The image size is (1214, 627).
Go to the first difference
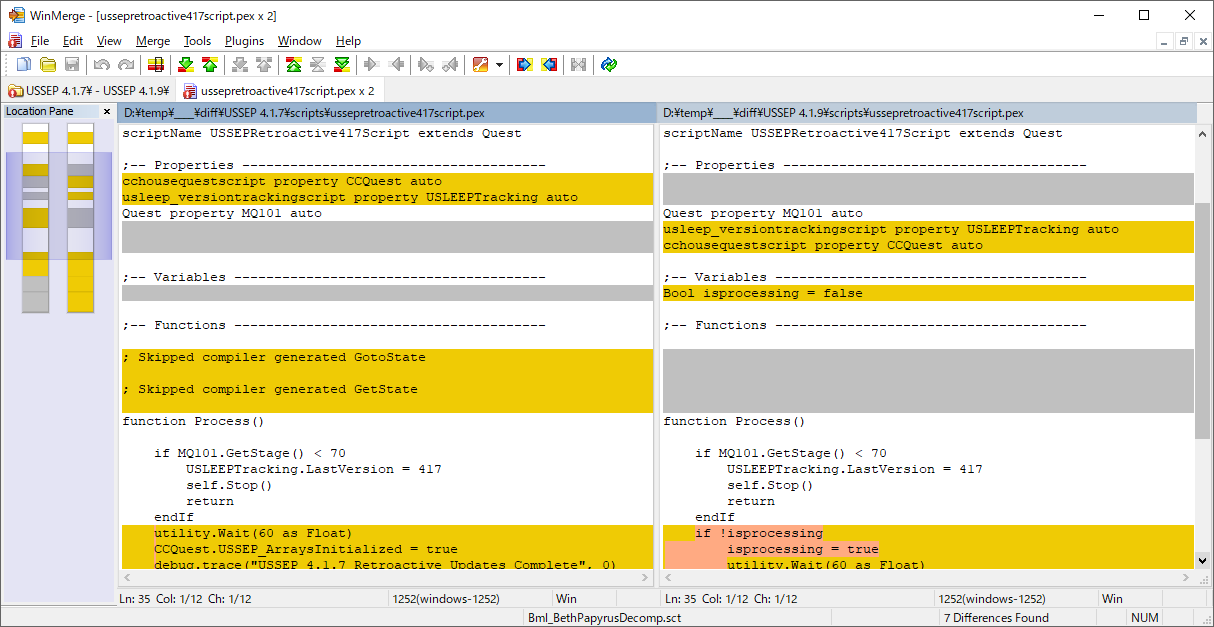coord(293,65)
